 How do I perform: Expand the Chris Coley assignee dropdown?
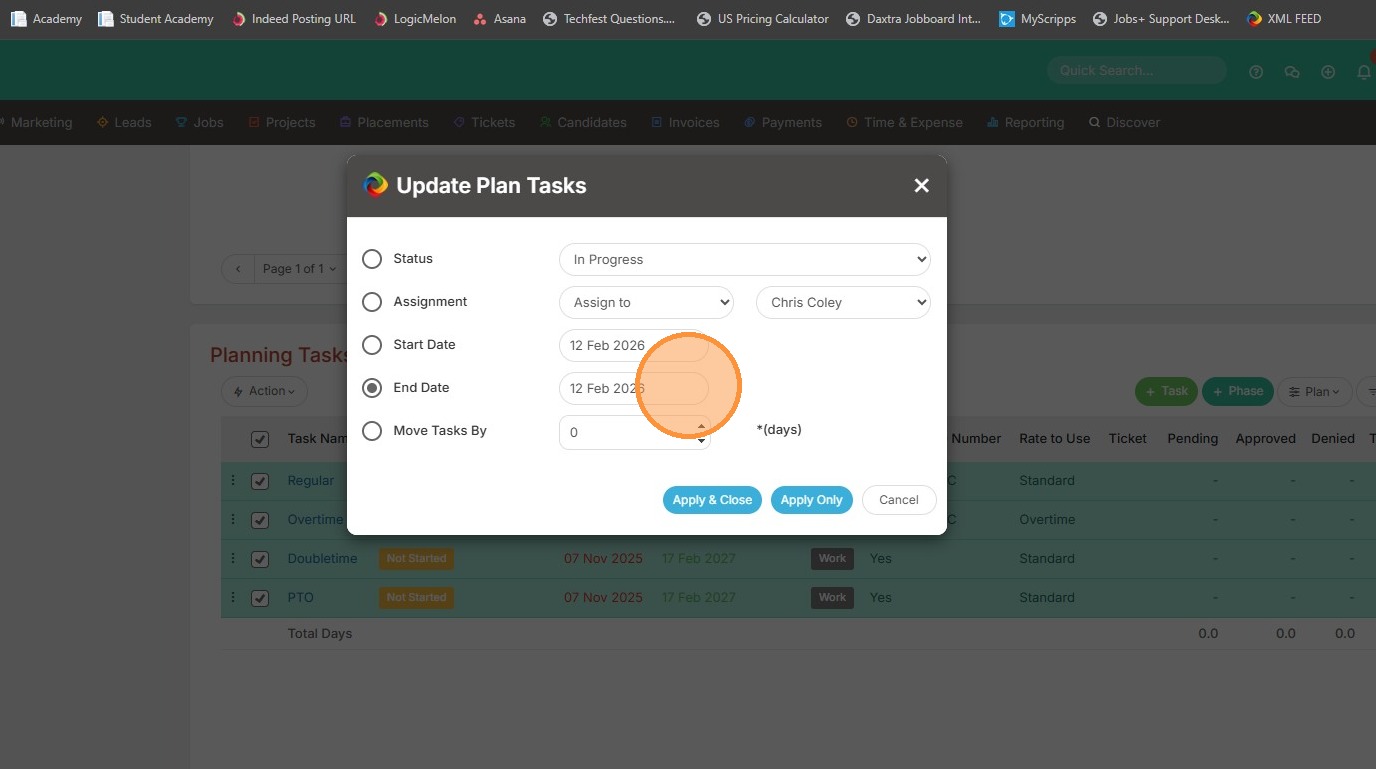pos(843,303)
